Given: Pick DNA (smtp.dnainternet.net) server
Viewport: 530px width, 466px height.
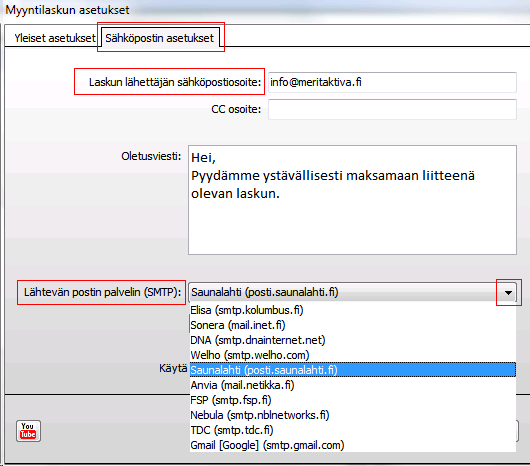Looking at the screenshot, I should pos(353,340).
